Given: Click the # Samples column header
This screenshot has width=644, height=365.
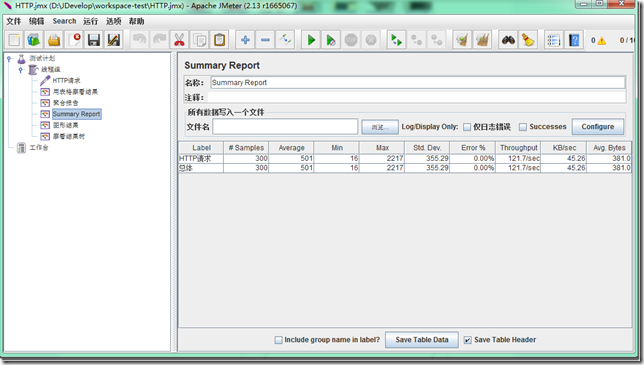Looking at the screenshot, I should point(246,148).
